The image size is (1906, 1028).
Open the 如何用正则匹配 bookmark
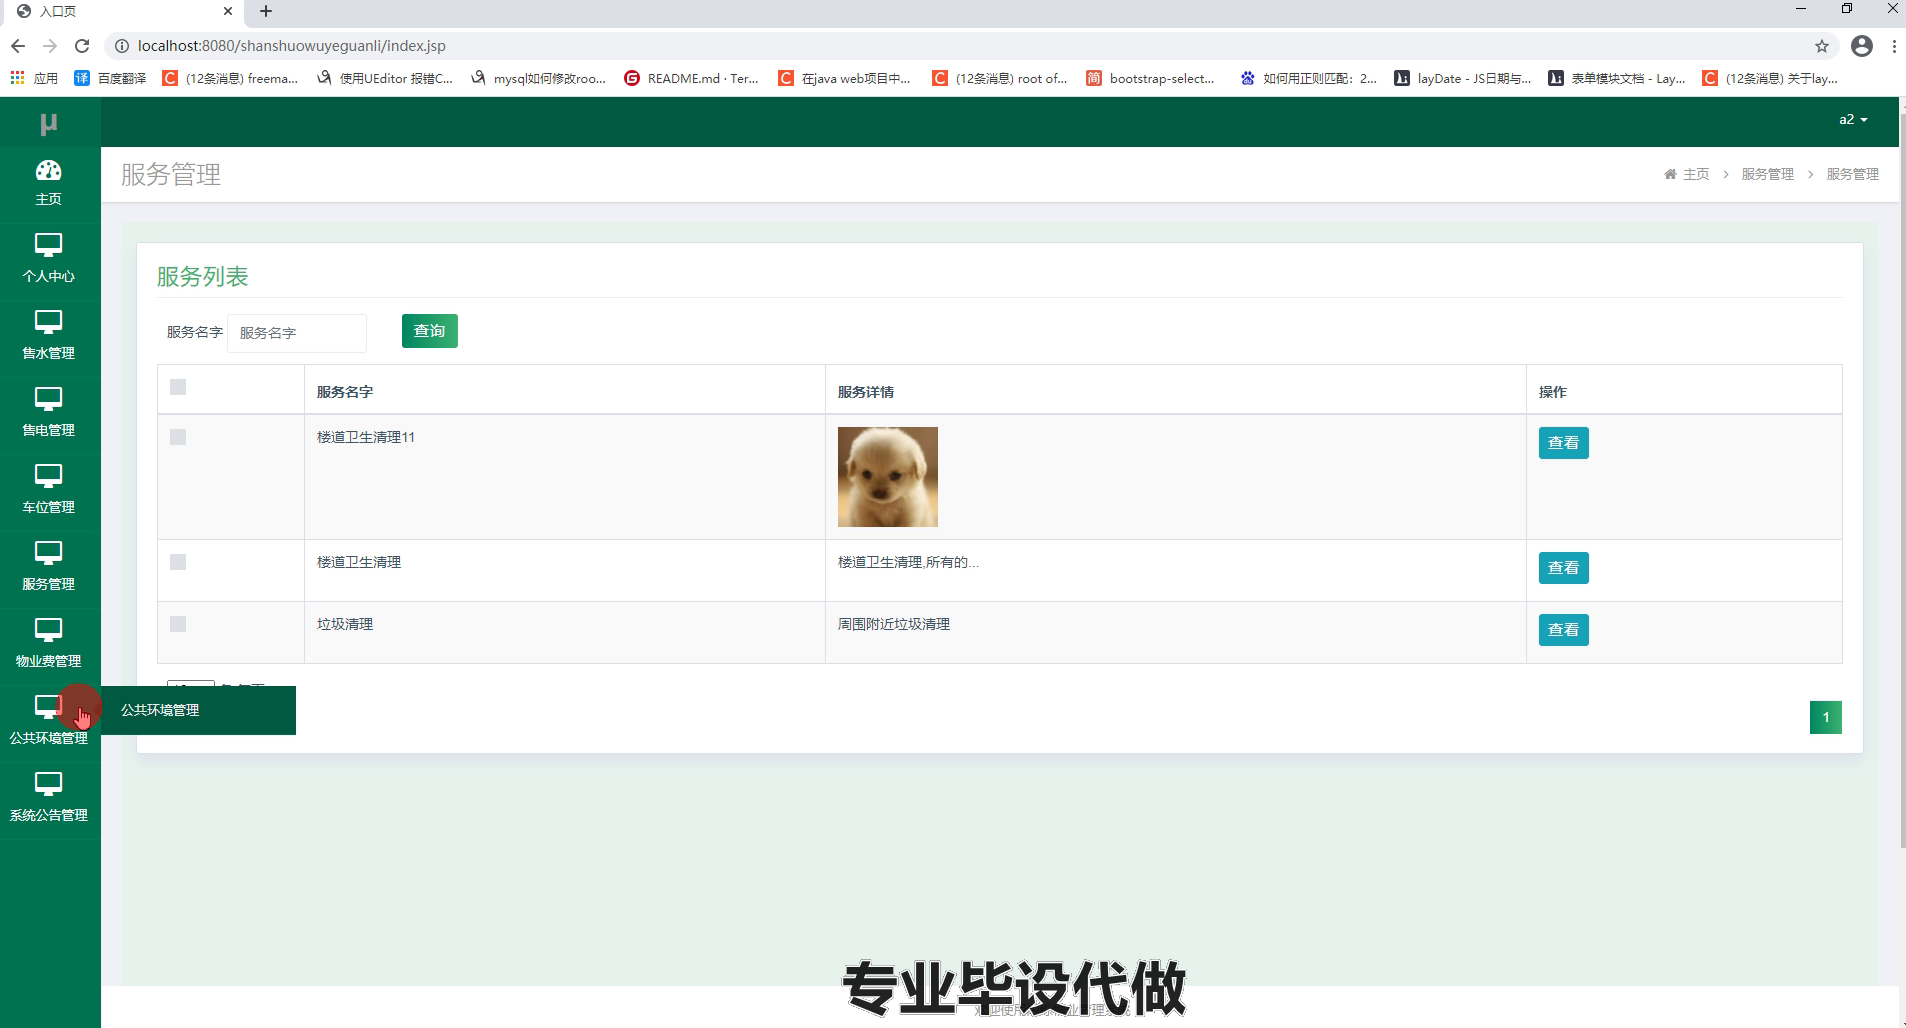(x=1308, y=78)
